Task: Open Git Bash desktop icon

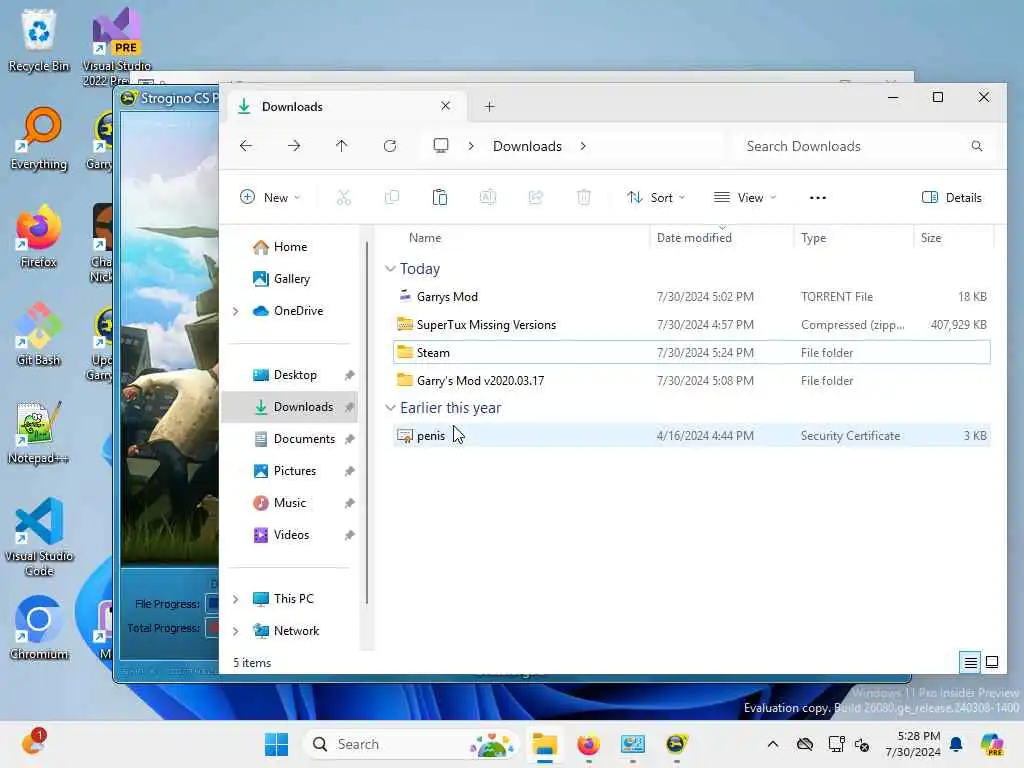Action: pos(39,334)
